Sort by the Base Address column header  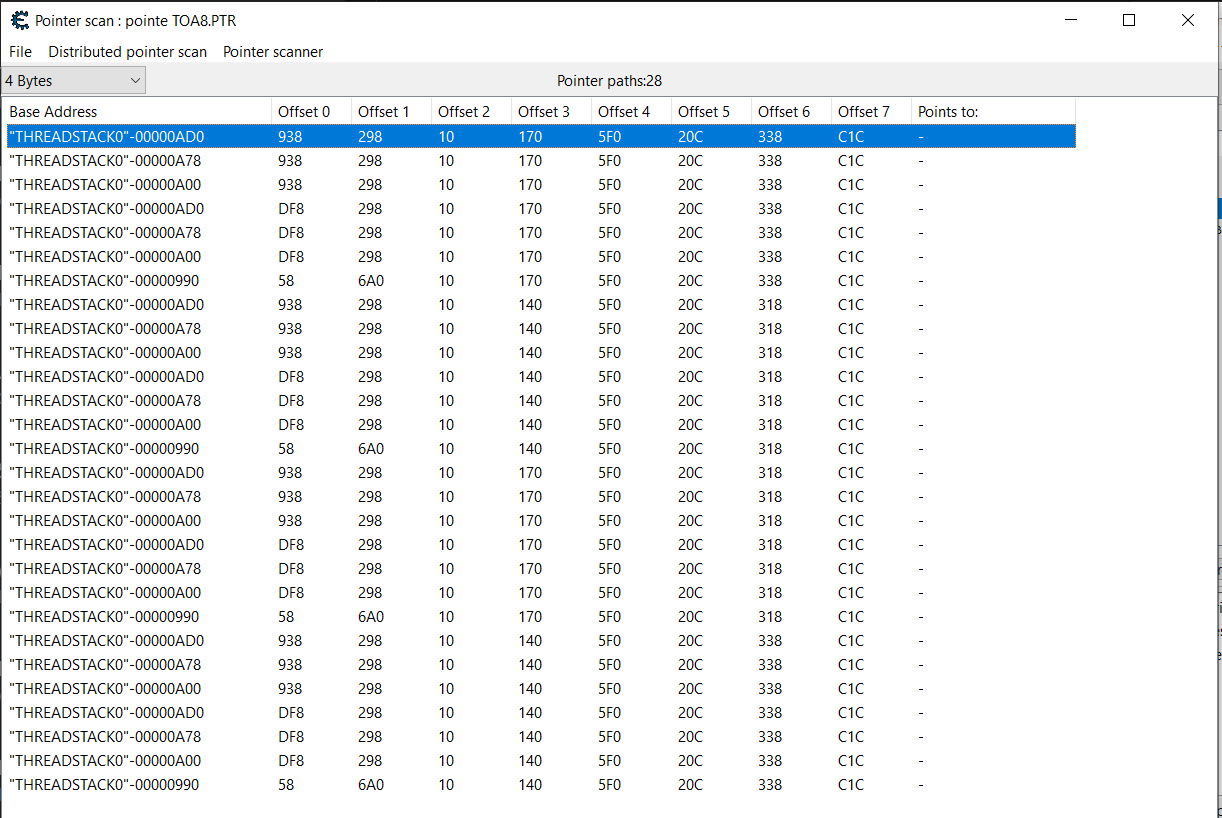click(138, 111)
